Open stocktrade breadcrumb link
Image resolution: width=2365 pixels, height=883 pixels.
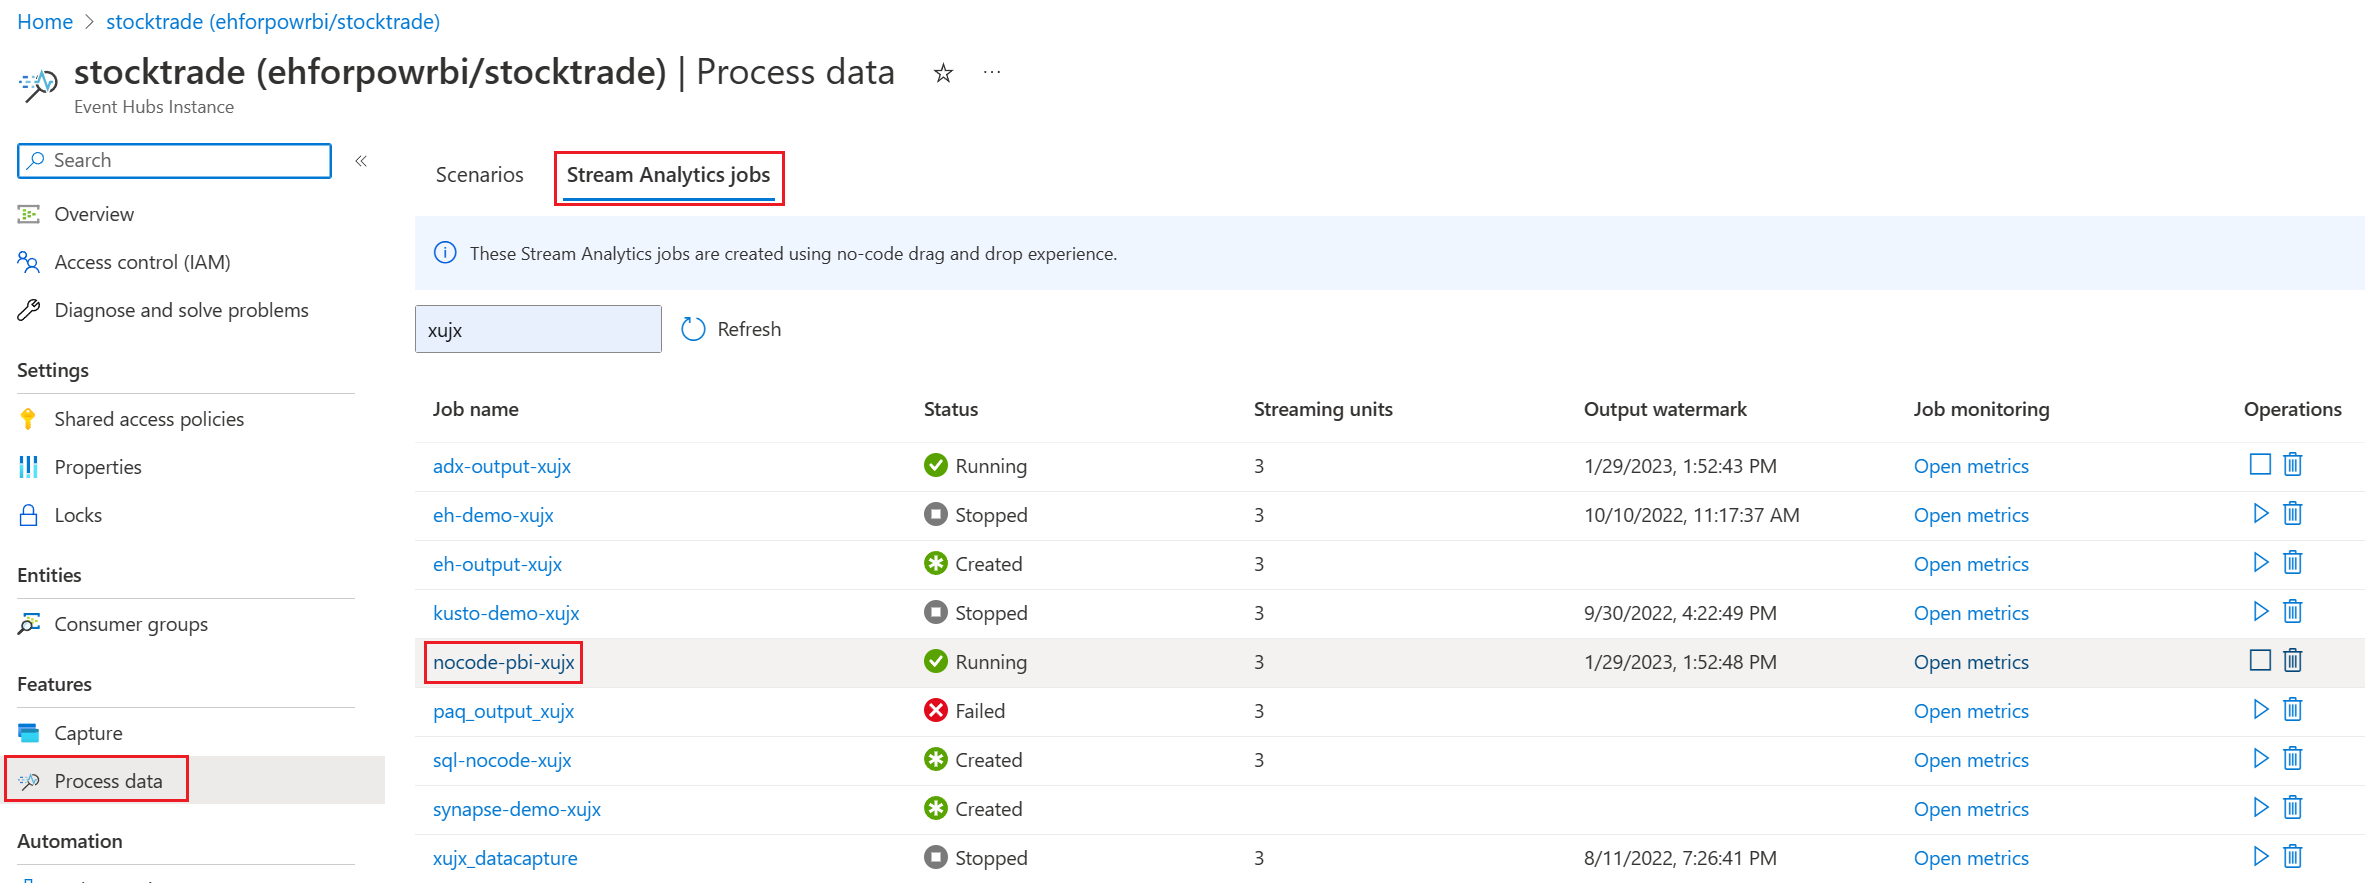pos(273,22)
